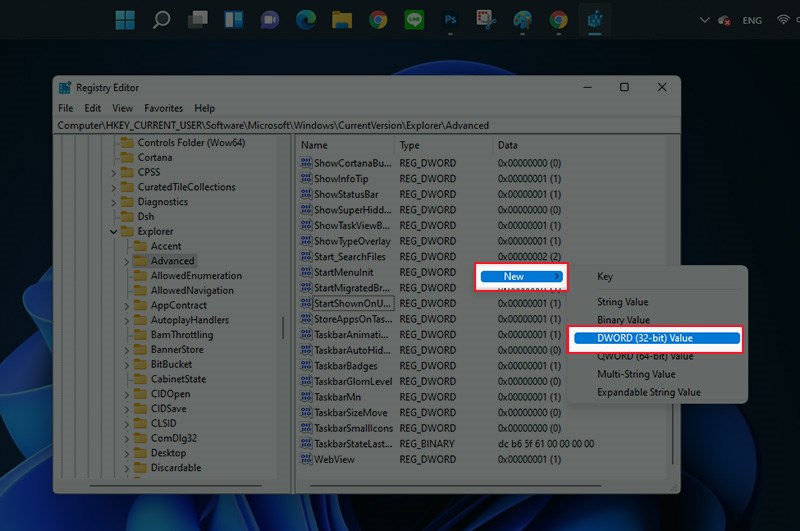This screenshot has height=531, width=800.
Task: Select String Value in the New submenu
Action: (x=622, y=302)
